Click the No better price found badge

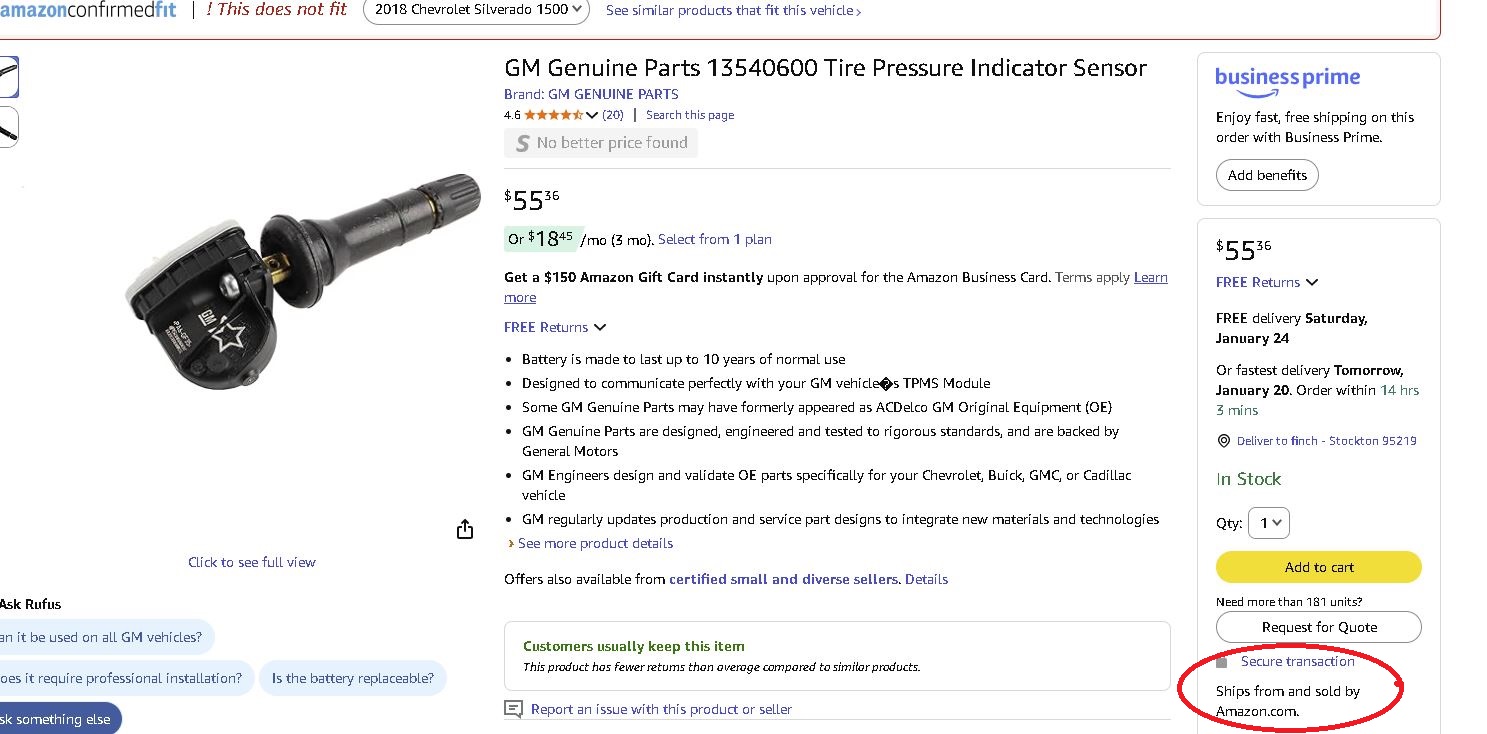point(601,143)
